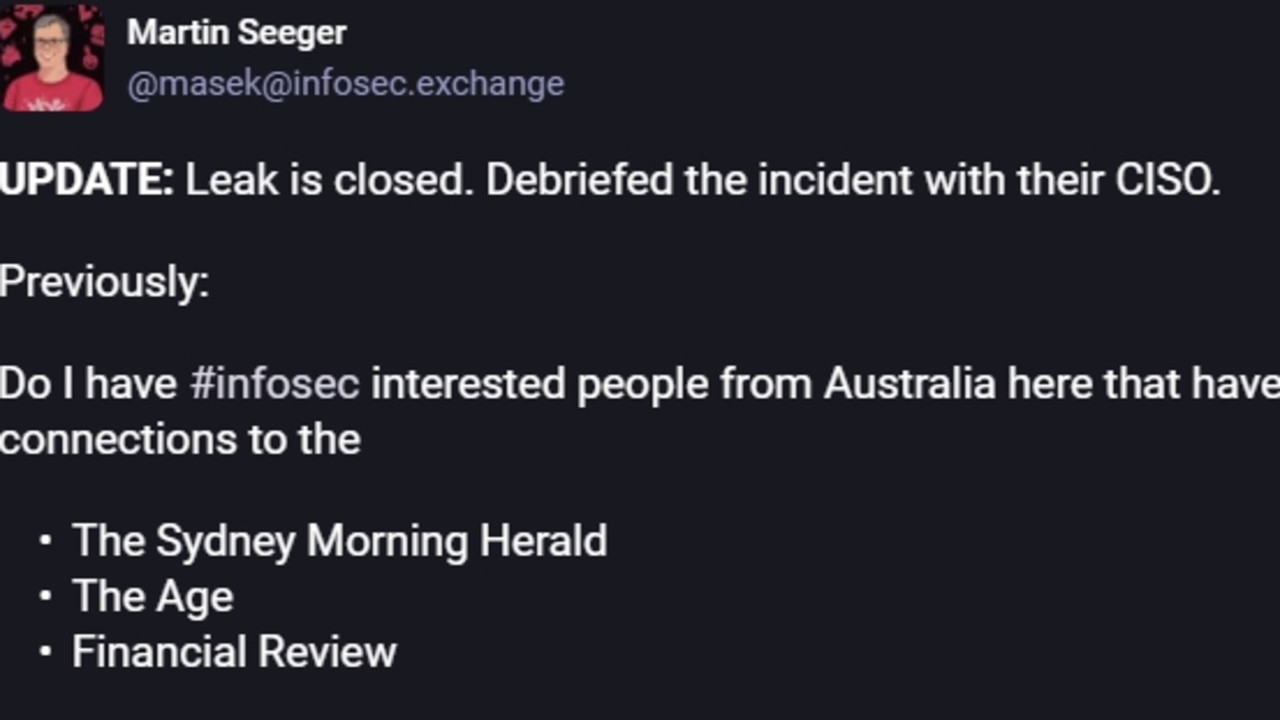Click the 'connections to the' text line
Screen dimensions: 1280x720
(x=180, y=439)
